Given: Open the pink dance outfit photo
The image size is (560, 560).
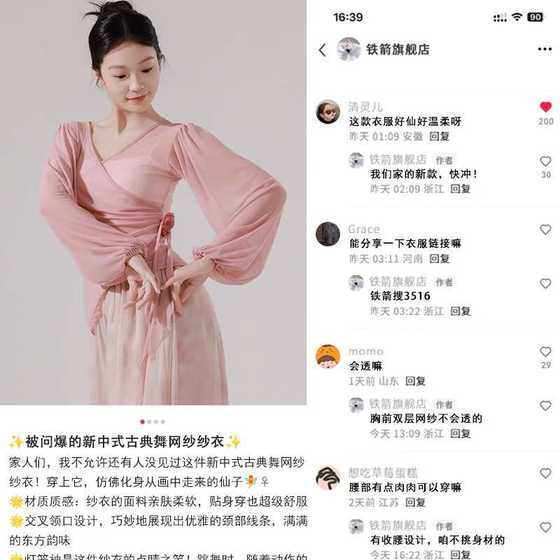Looking at the screenshot, I should pos(153,202).
